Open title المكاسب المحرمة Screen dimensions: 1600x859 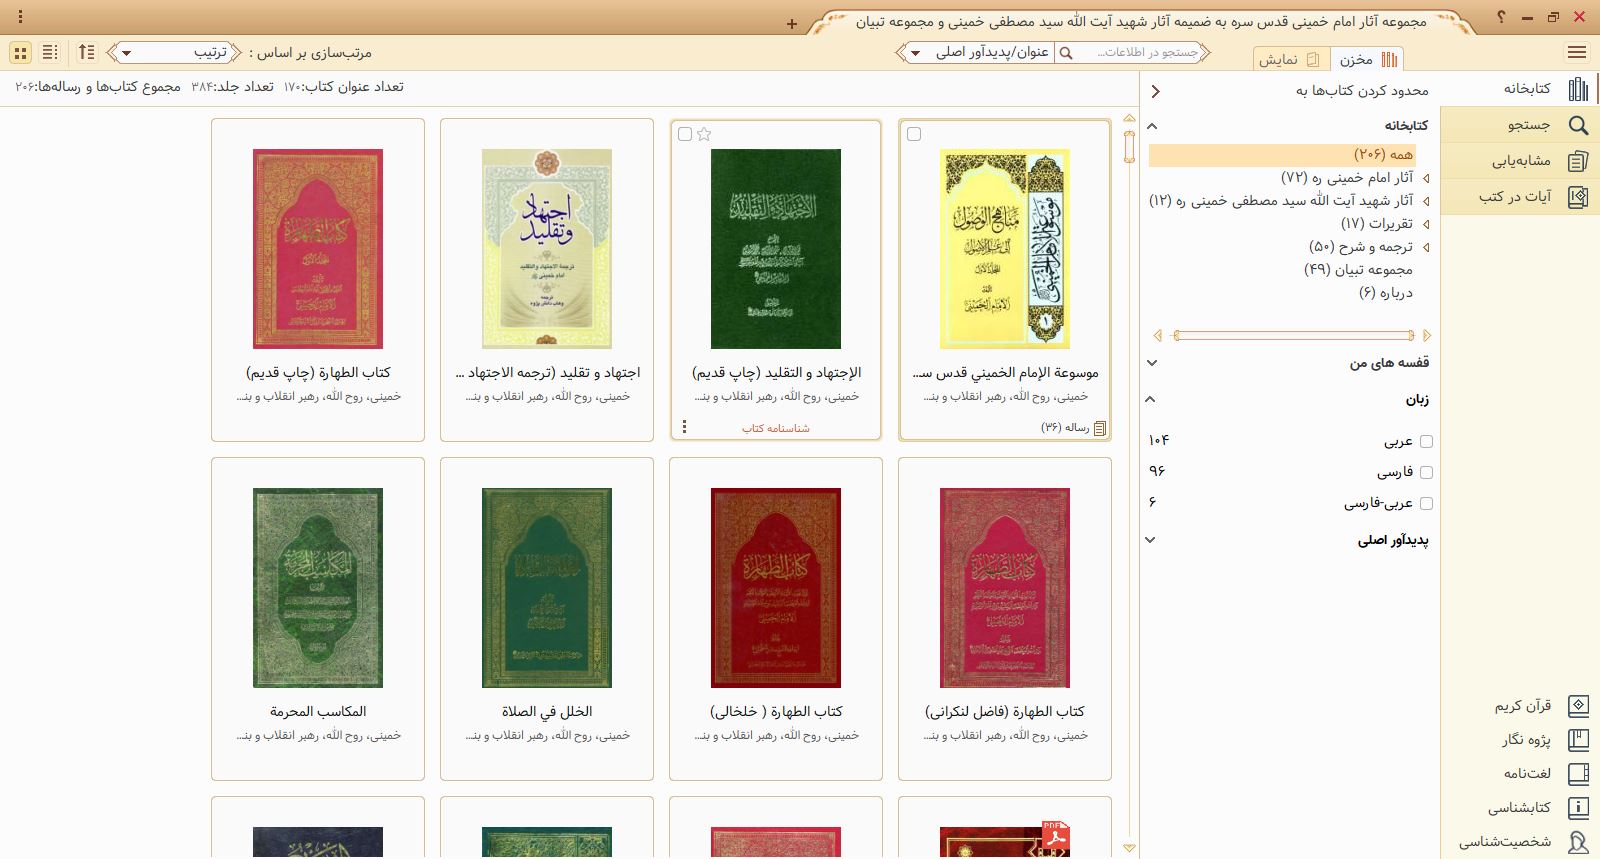point(318,712)
